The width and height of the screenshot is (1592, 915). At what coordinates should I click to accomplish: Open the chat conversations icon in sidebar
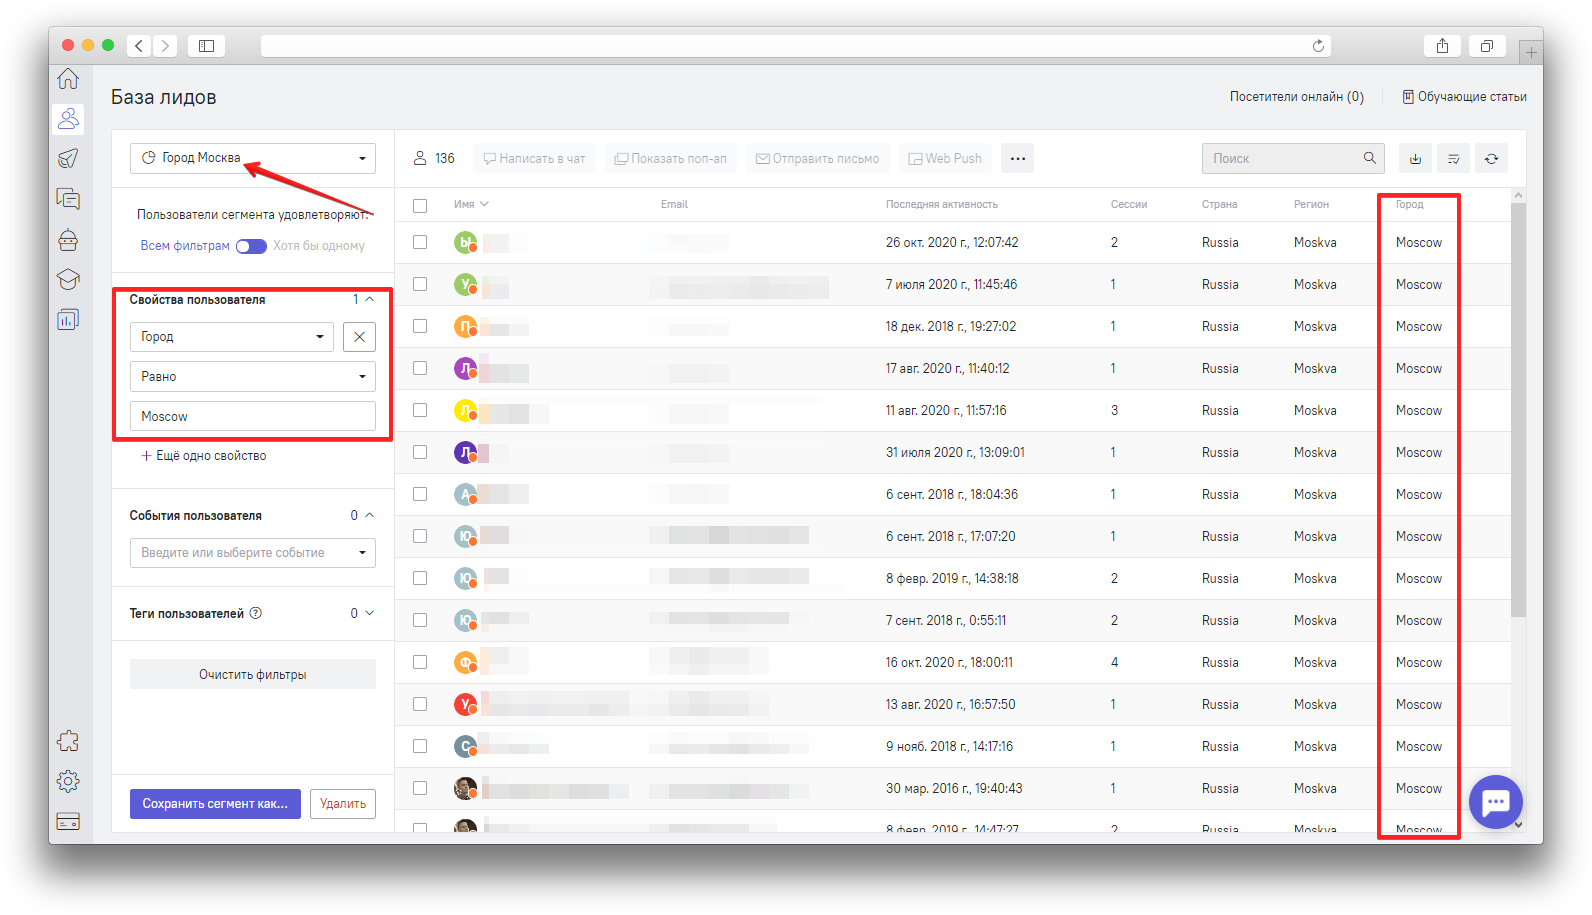[68, 199]
